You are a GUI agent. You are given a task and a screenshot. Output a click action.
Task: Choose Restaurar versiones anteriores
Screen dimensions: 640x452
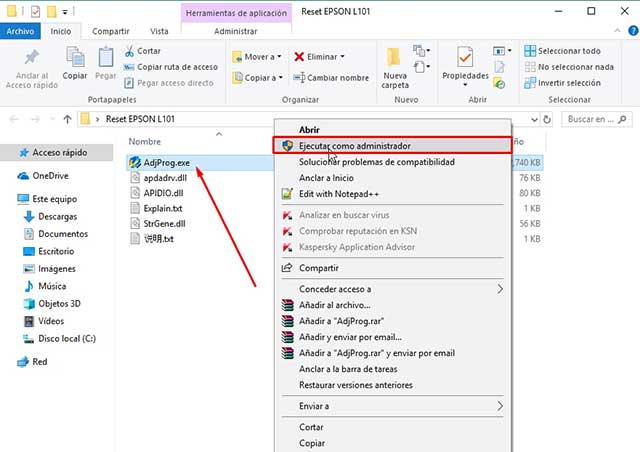point(392,385)
